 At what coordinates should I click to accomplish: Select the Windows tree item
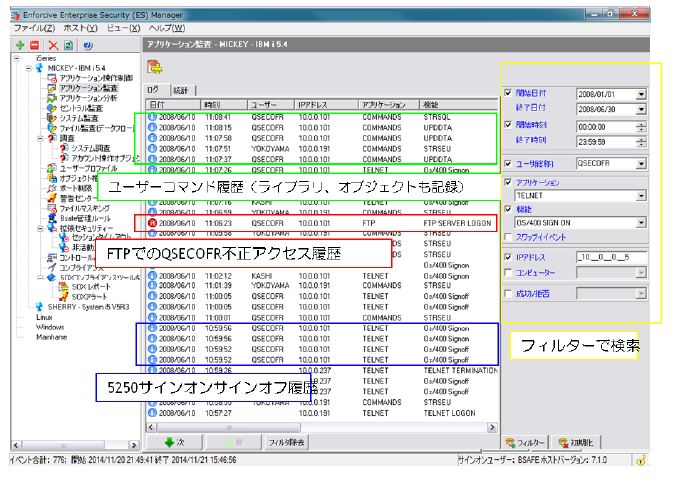click(50, 327)
